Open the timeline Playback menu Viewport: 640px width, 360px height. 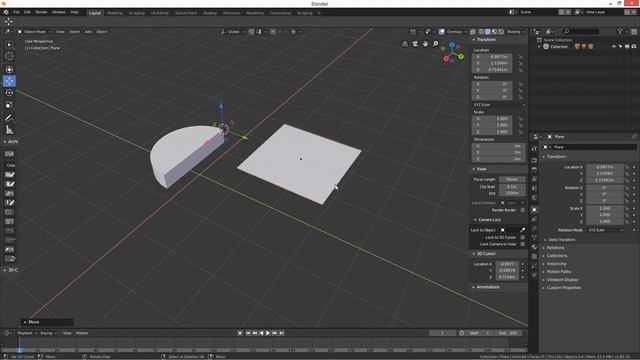pos(27,333)
